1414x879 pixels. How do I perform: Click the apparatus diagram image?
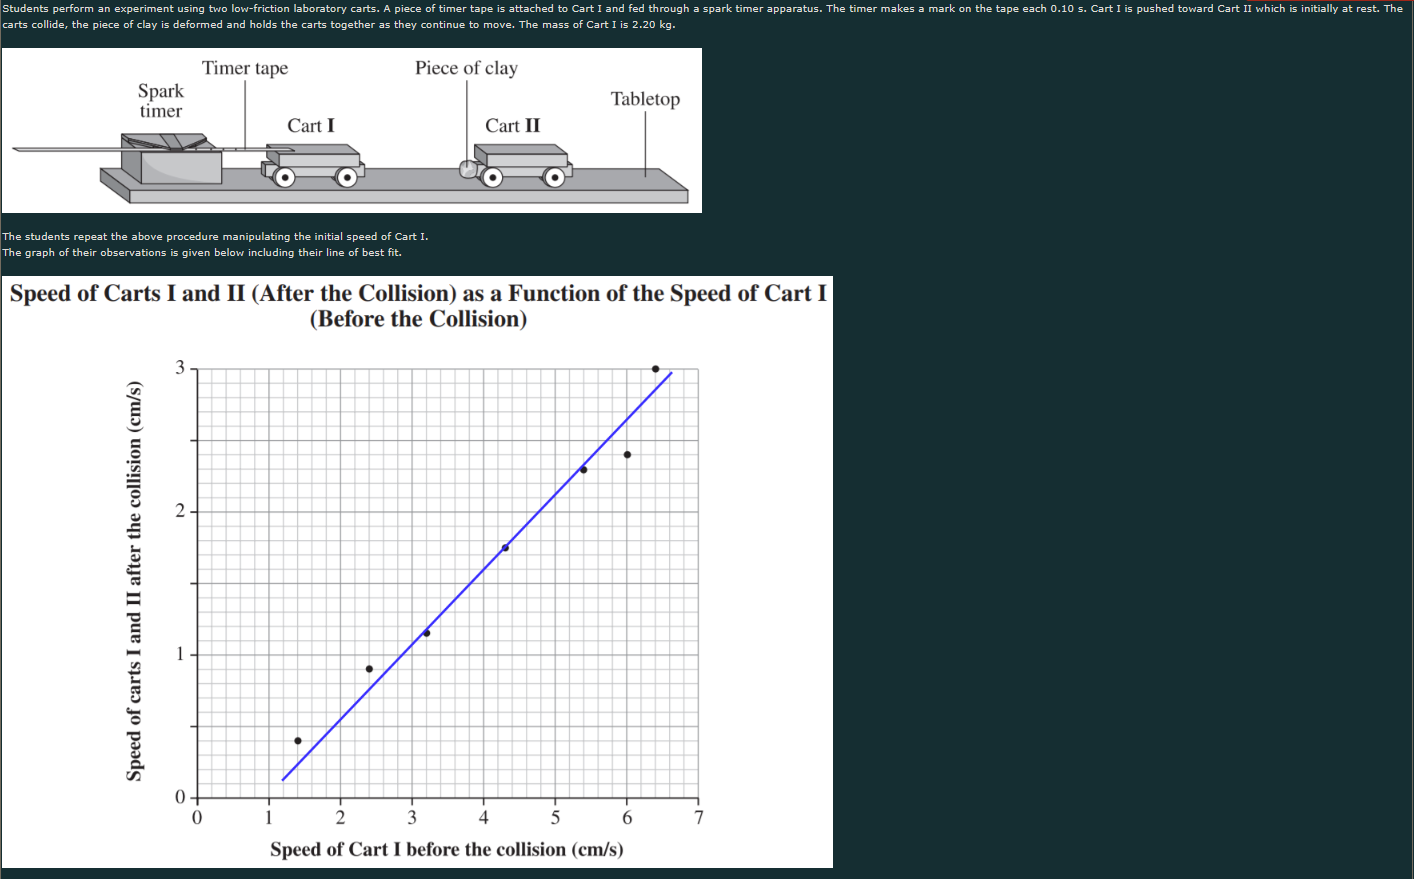tap(352, 130)
